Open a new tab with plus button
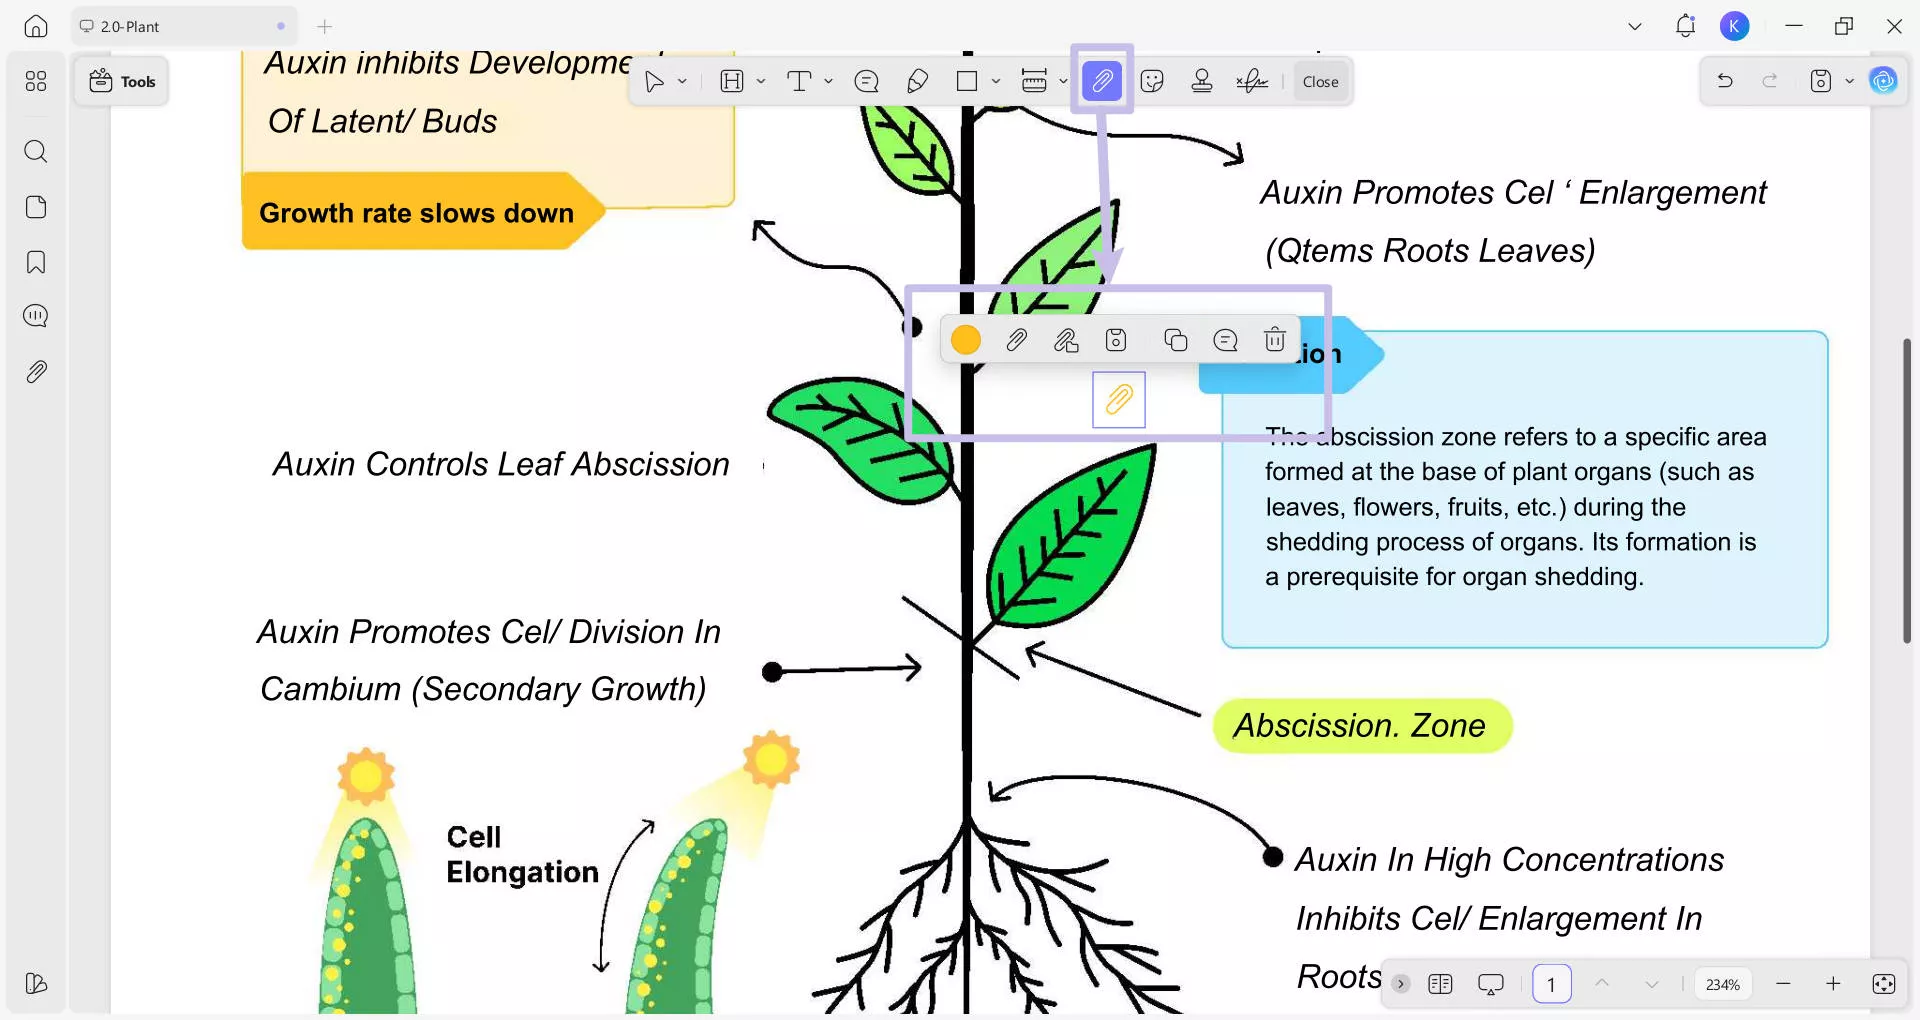This screenshot has width=1920, height=1020. point(324,27)
